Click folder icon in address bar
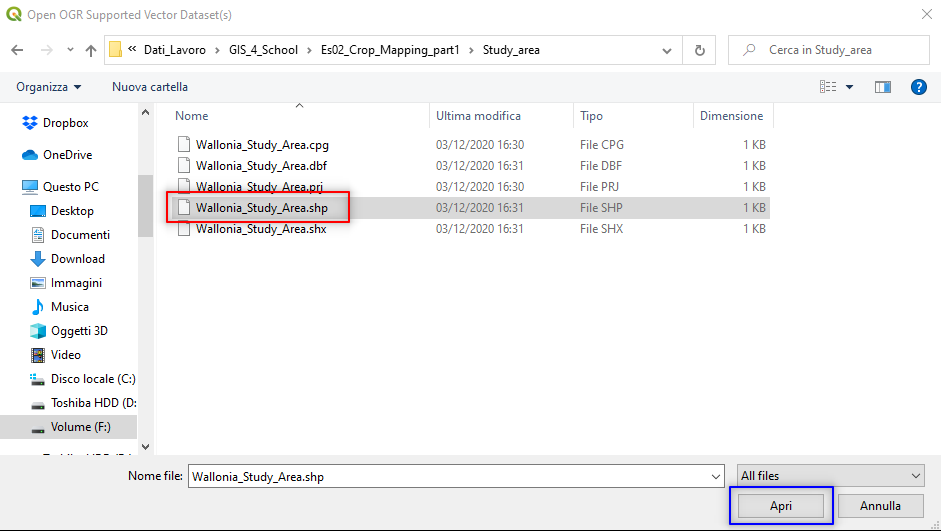Screen dimensions: 941x531 point(115,50)
